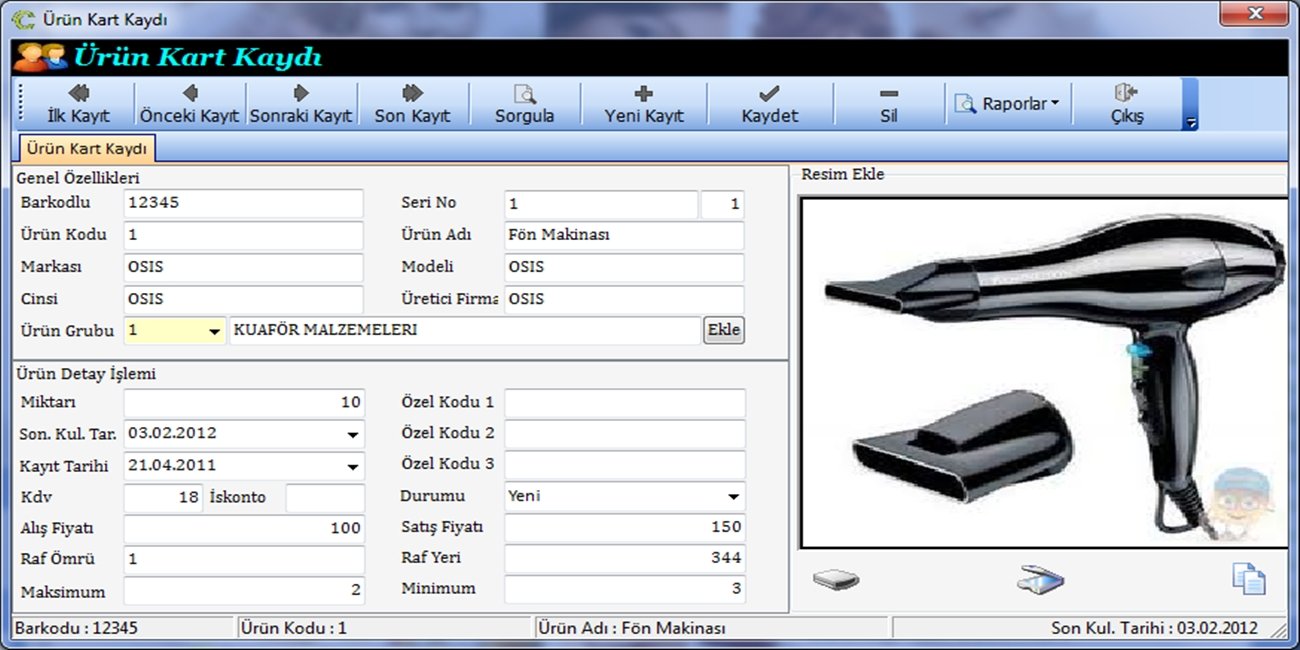Click into the Barkodlu input field

pos(243,204)
